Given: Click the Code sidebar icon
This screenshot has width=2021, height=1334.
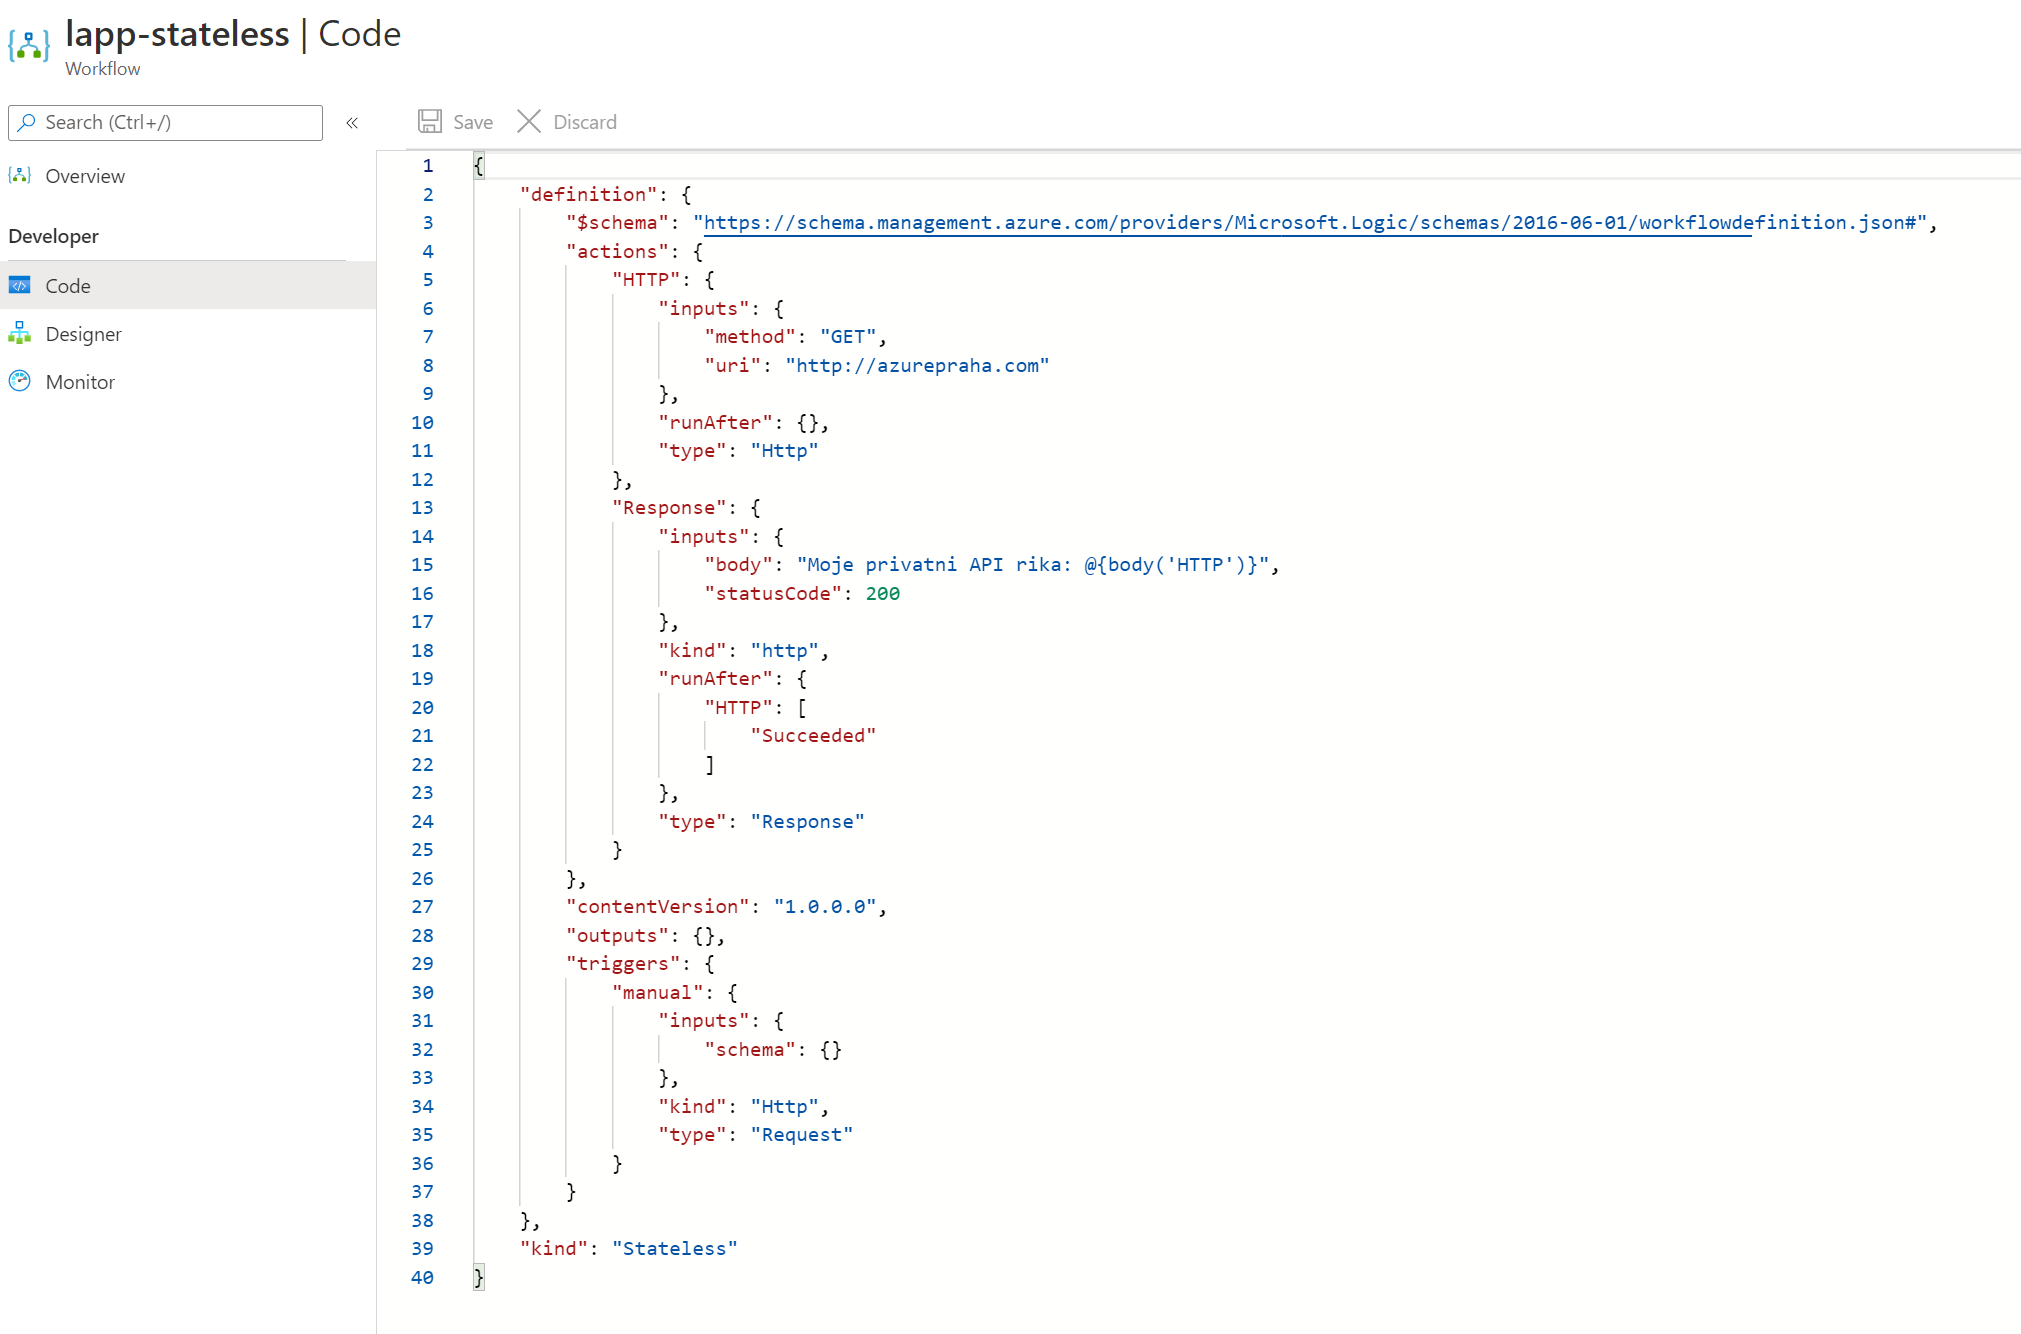Looking at the screenshot, I should pos(20,286).
